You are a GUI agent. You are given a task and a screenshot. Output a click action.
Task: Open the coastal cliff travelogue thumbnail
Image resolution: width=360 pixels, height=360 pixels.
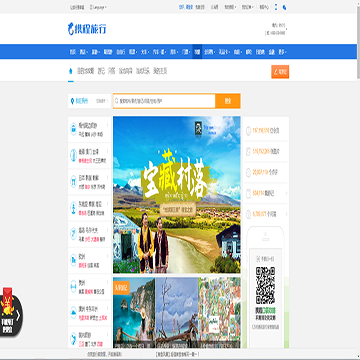[x=134, y=312]
